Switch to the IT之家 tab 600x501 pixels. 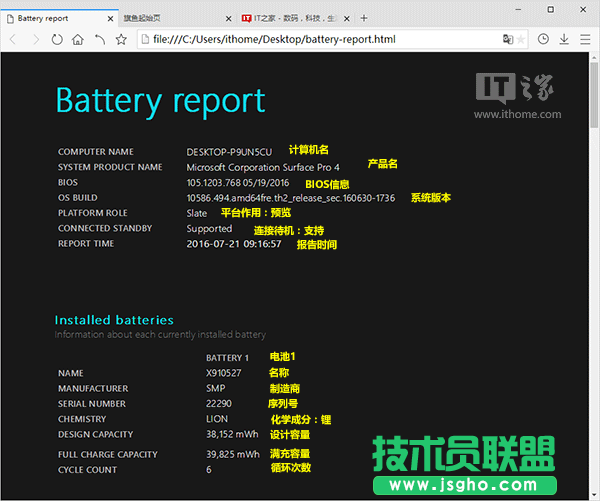click(x=295, y=18)
